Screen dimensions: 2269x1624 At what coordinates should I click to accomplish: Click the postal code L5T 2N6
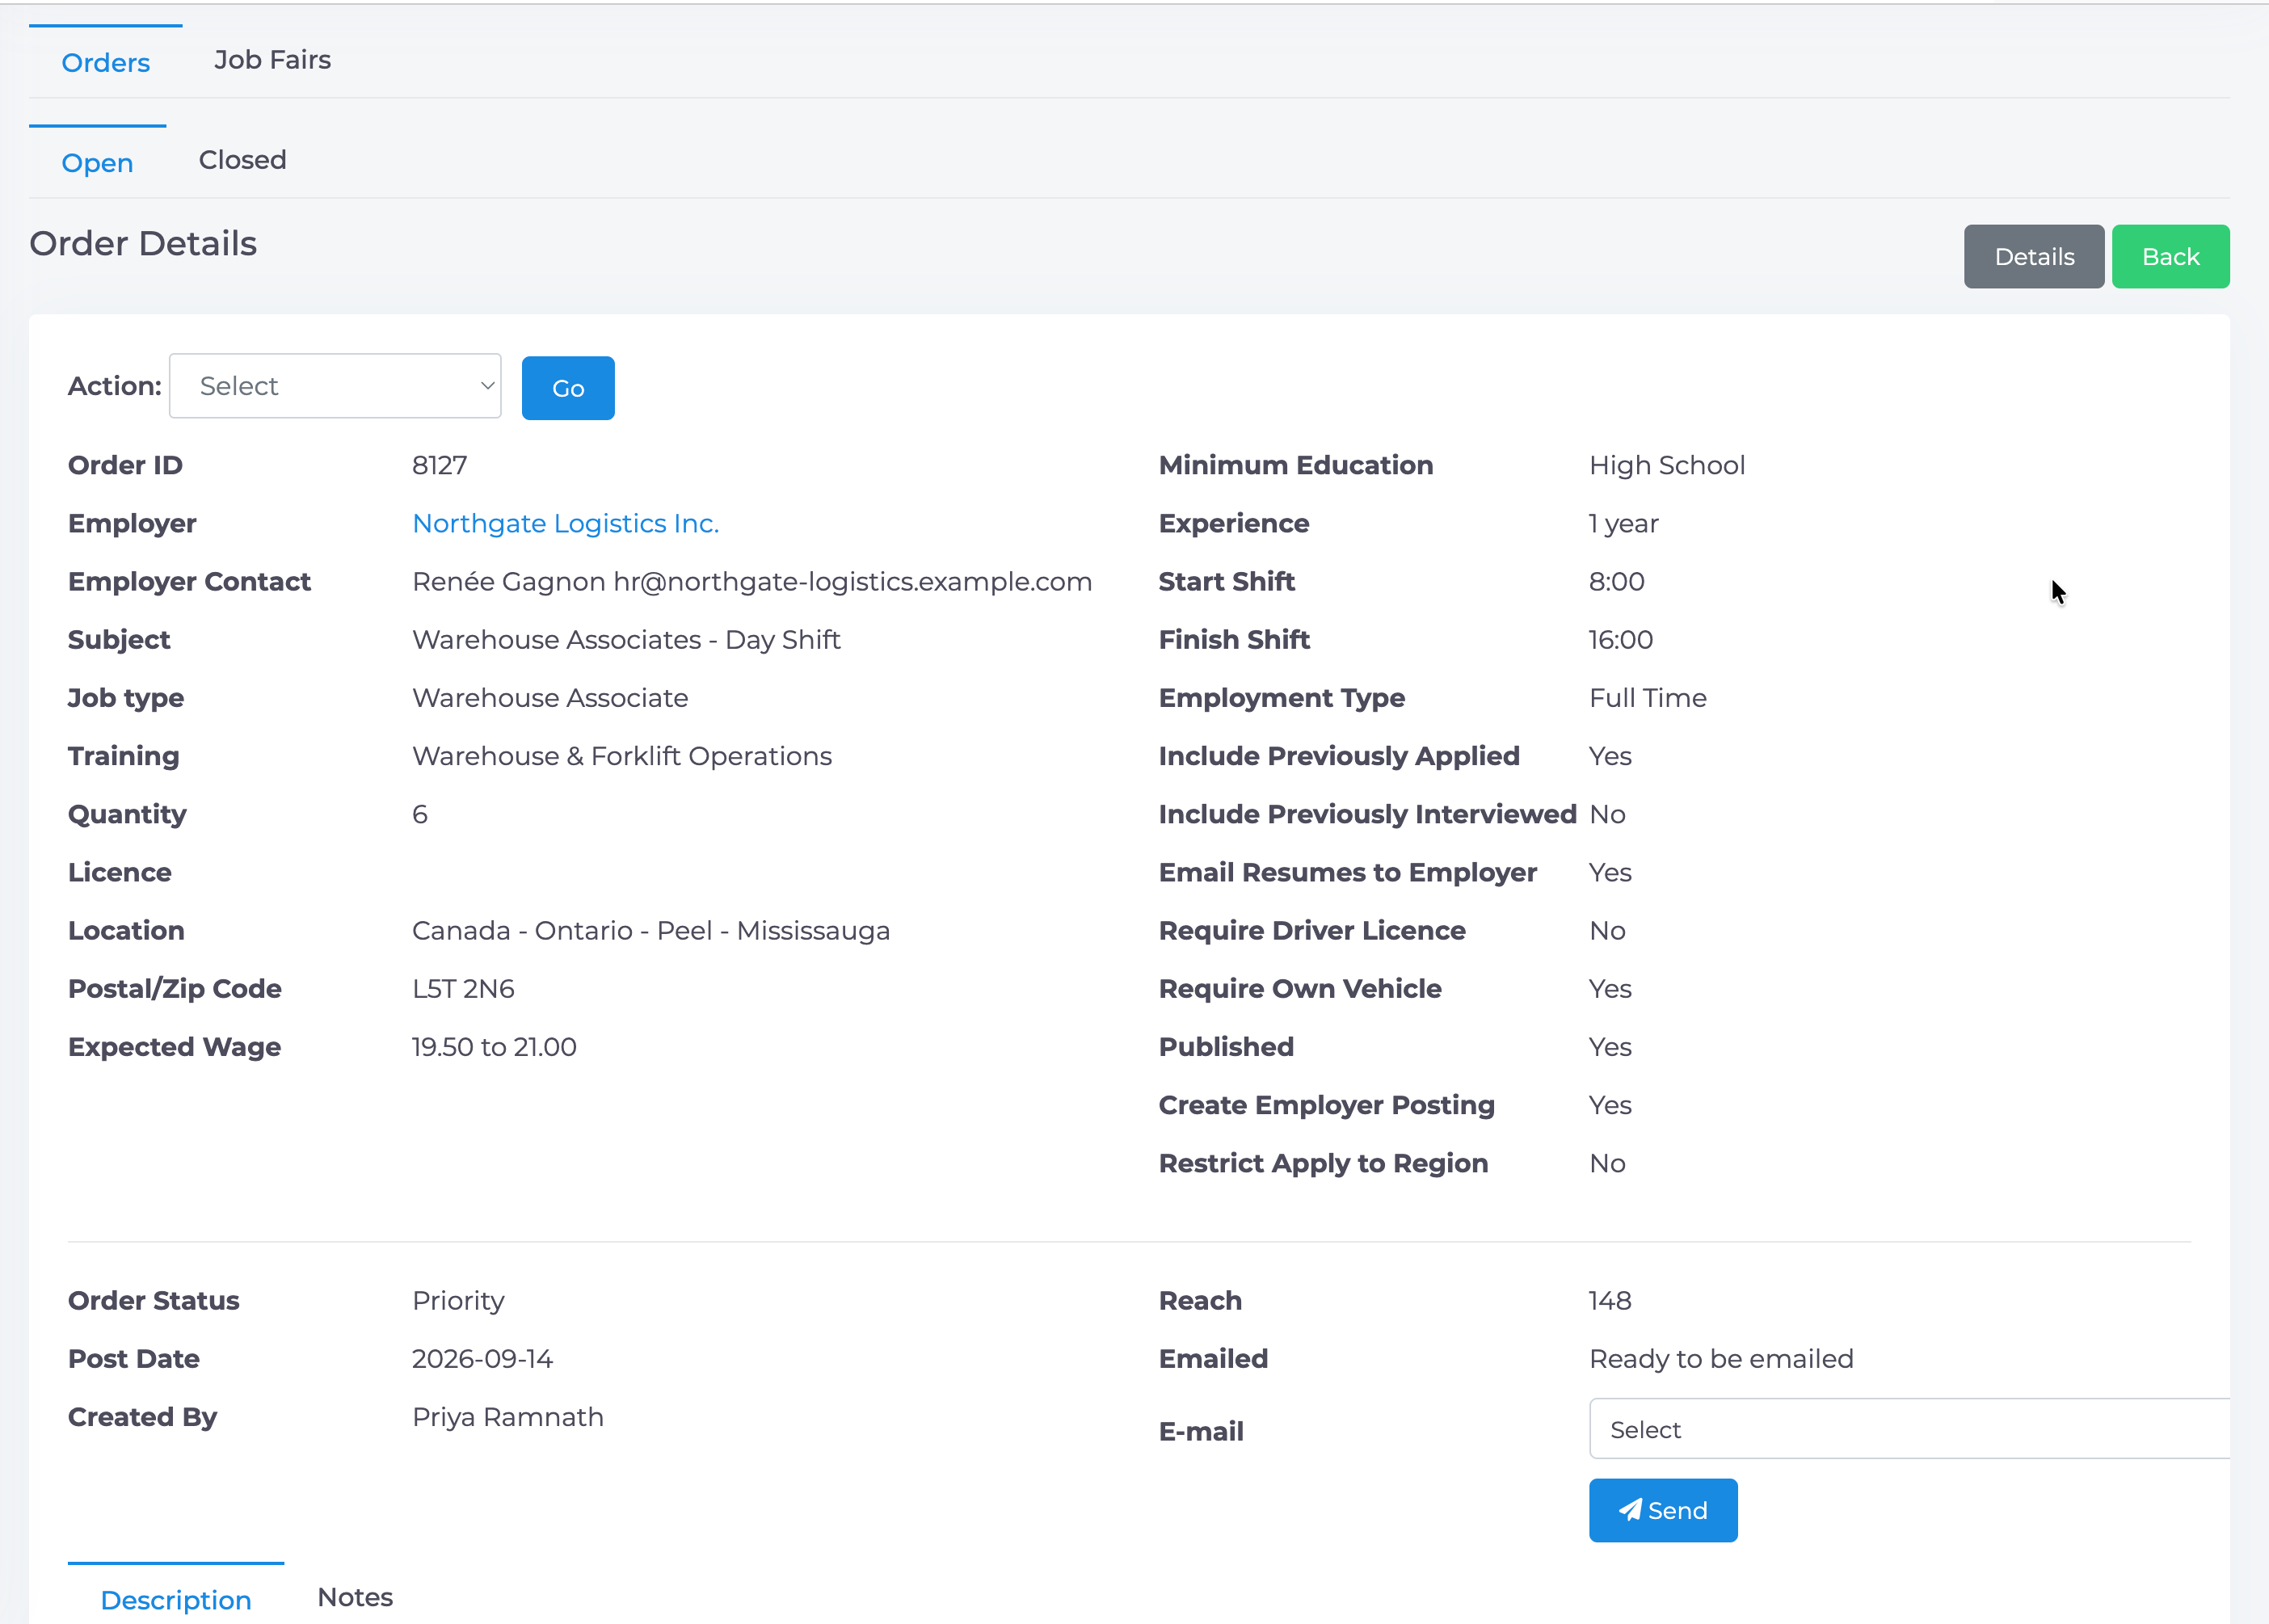click(463, 988)
